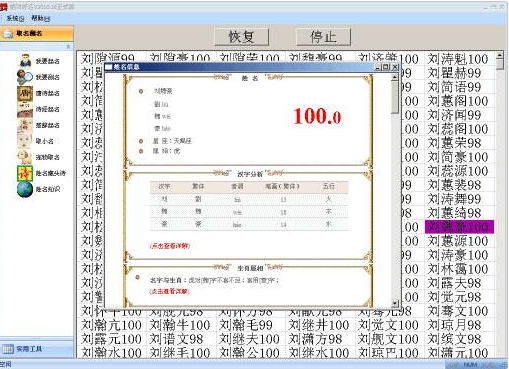
Task: Minimize the name info dialog
Action: pos(378,67)
